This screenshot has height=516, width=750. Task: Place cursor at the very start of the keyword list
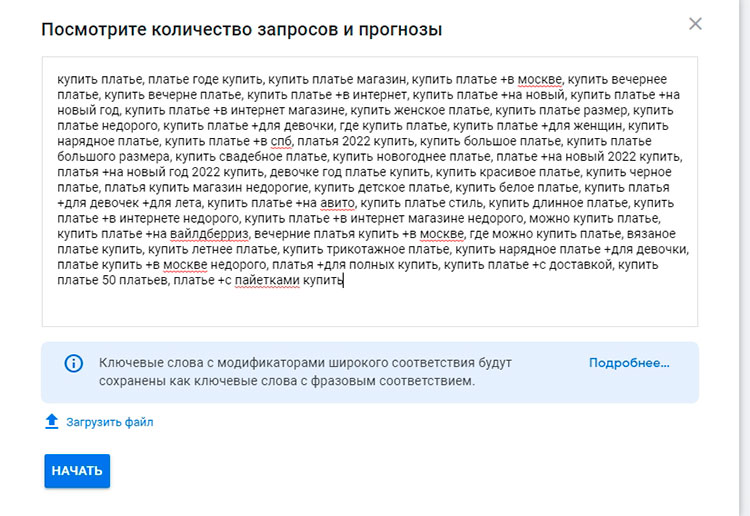tap(58, 80)
